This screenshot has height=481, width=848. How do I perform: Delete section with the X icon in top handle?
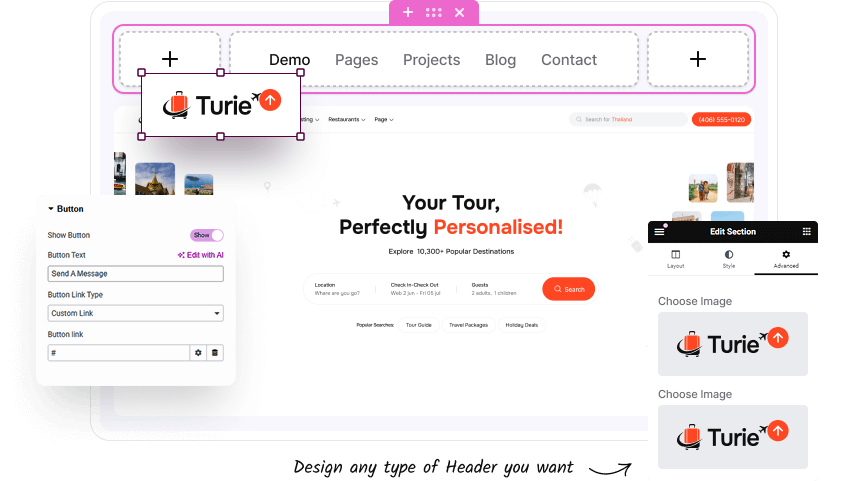click(x=459, y=12)
